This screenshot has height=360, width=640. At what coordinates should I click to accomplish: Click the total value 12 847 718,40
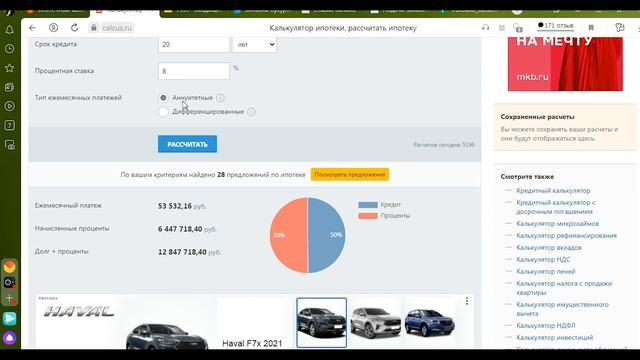point(182,252)
